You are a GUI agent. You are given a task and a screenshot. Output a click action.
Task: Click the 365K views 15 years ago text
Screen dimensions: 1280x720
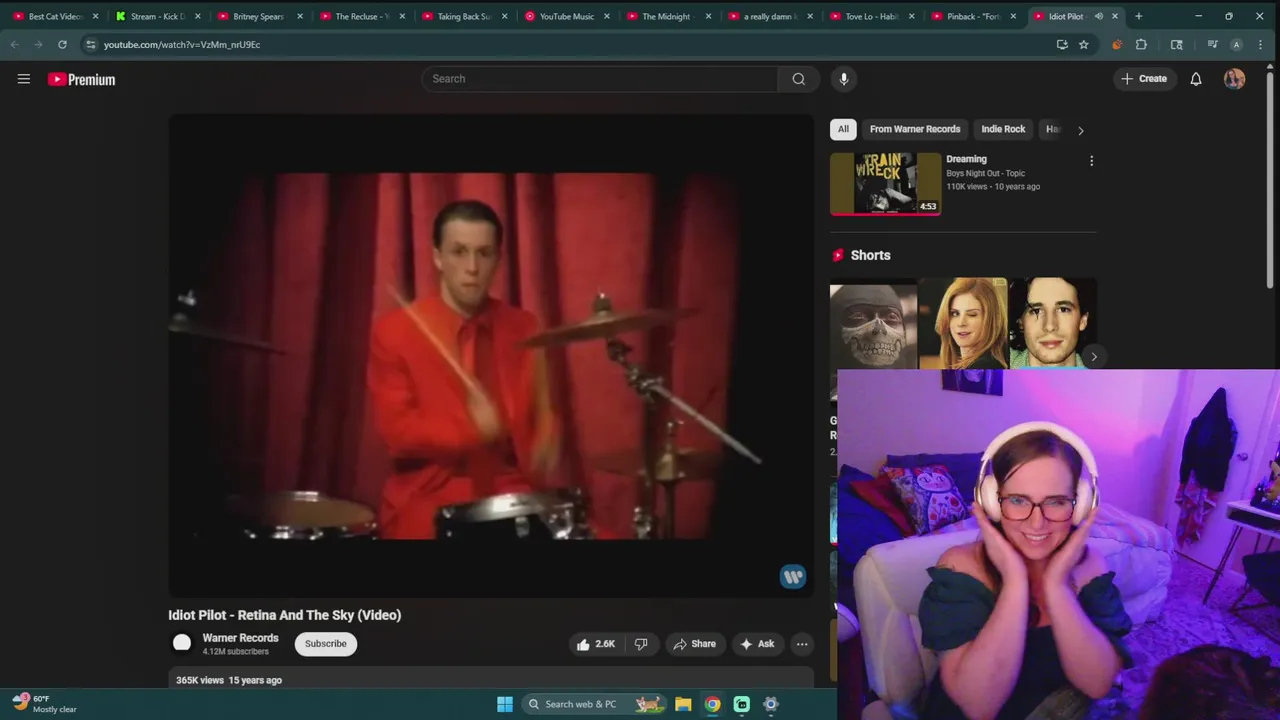[229, 680]
